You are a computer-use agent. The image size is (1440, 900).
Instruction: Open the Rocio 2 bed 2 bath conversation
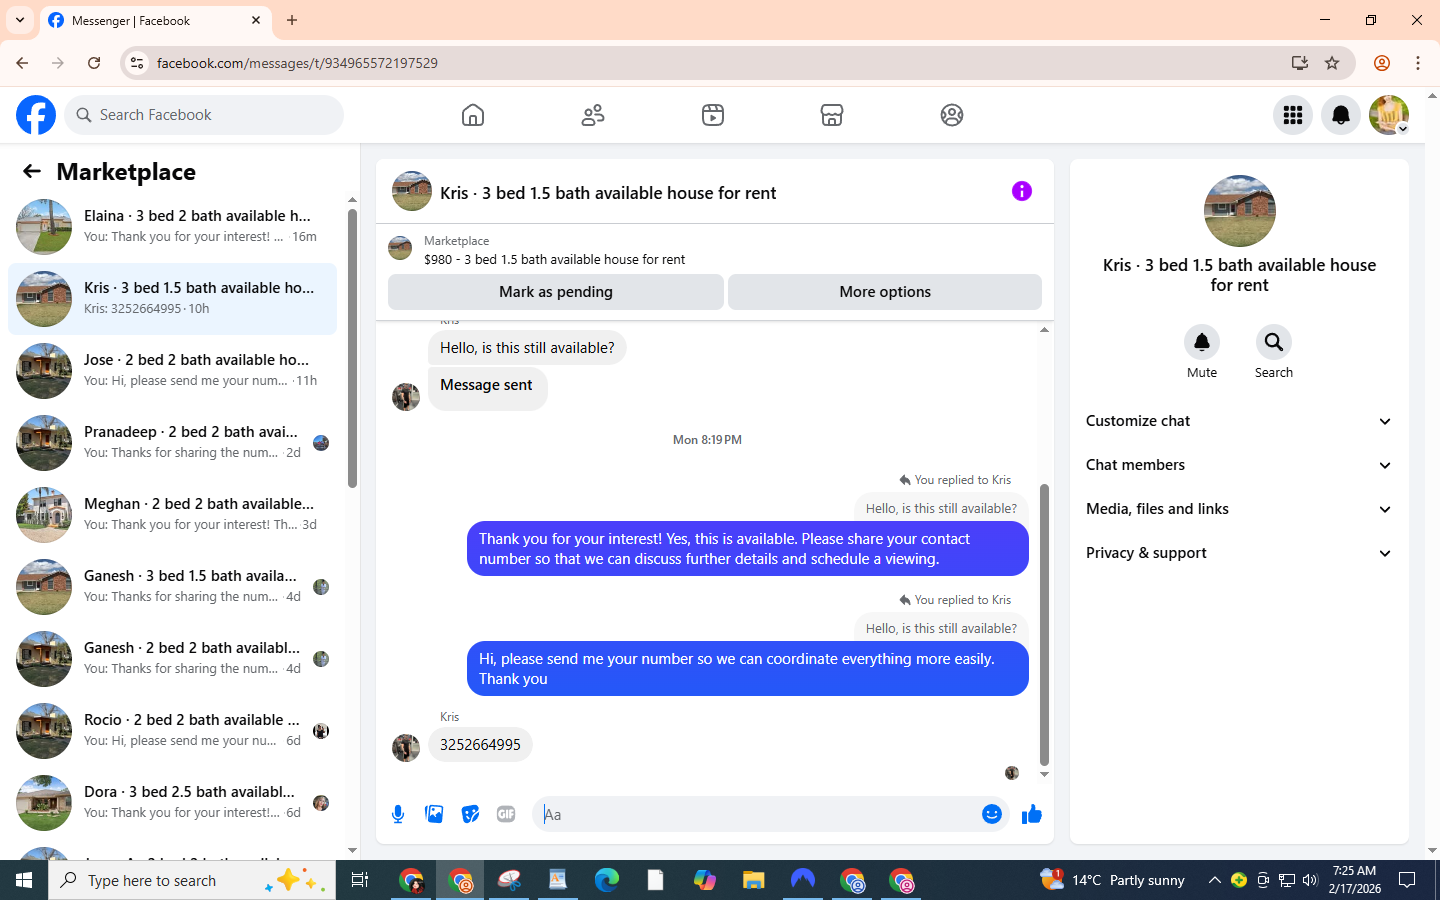[x=173, y=731]
